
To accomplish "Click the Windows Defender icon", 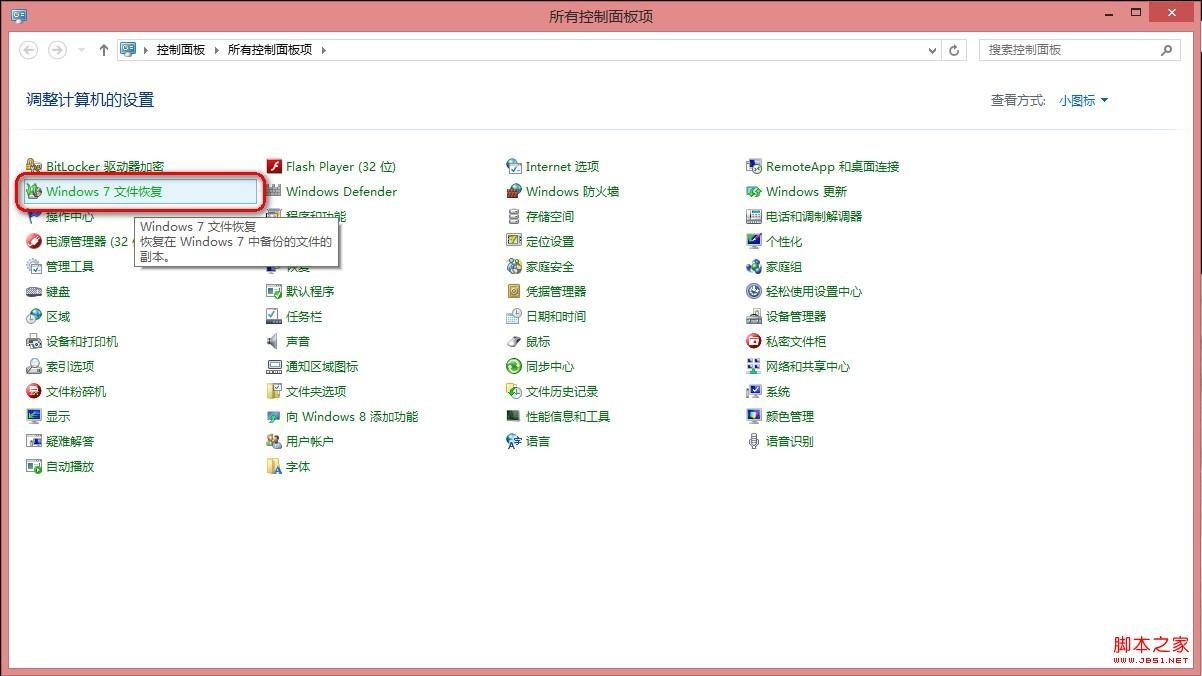I will [x=274, y=192].
